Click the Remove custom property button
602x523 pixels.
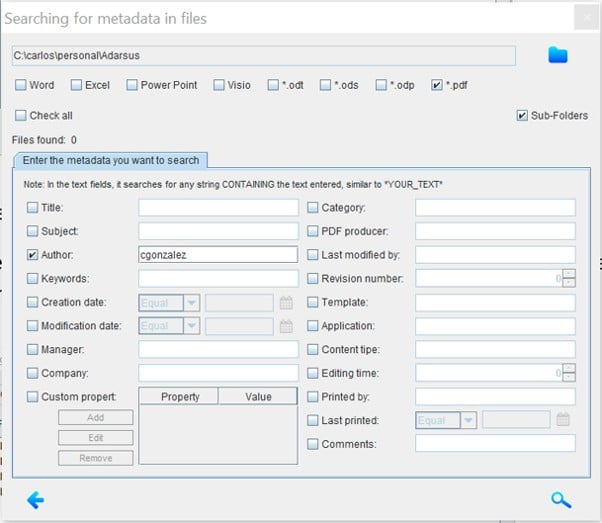(x=95, y=458)
